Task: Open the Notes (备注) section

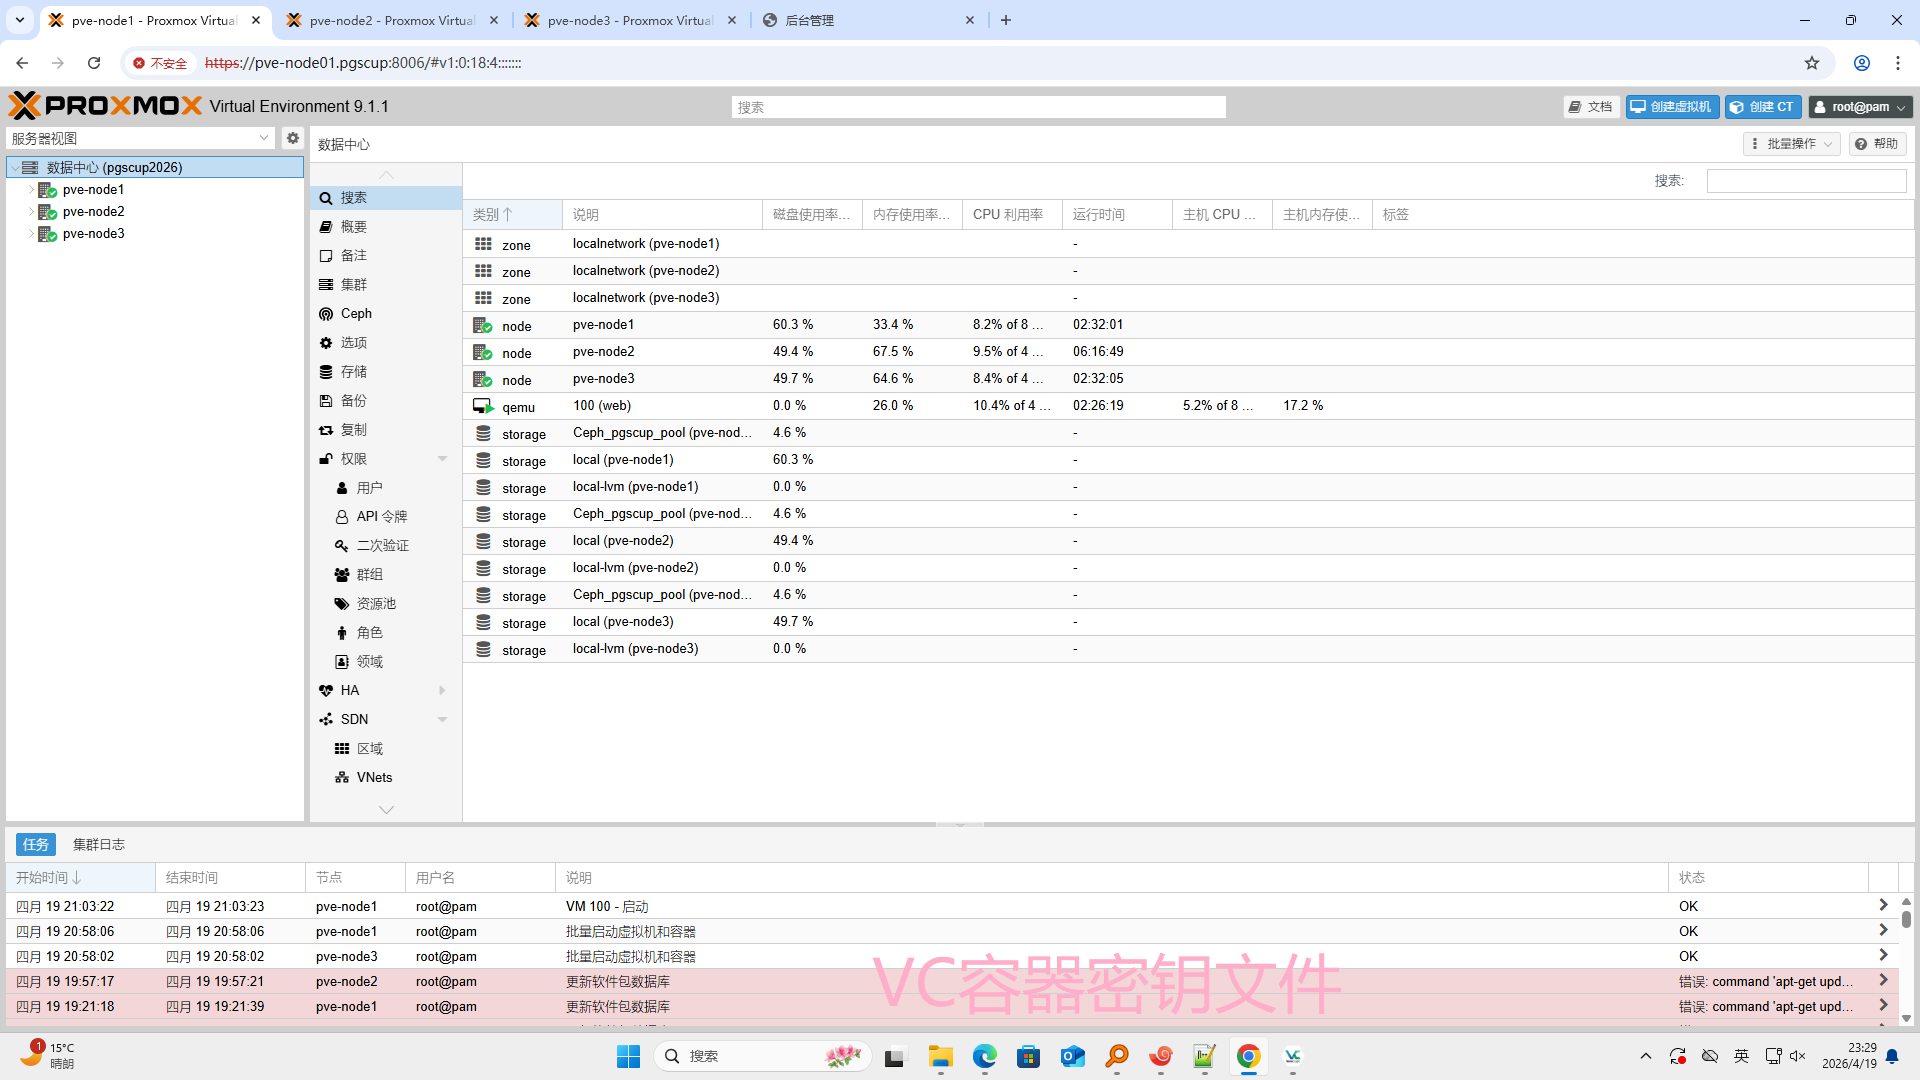Action: (354, 255)
